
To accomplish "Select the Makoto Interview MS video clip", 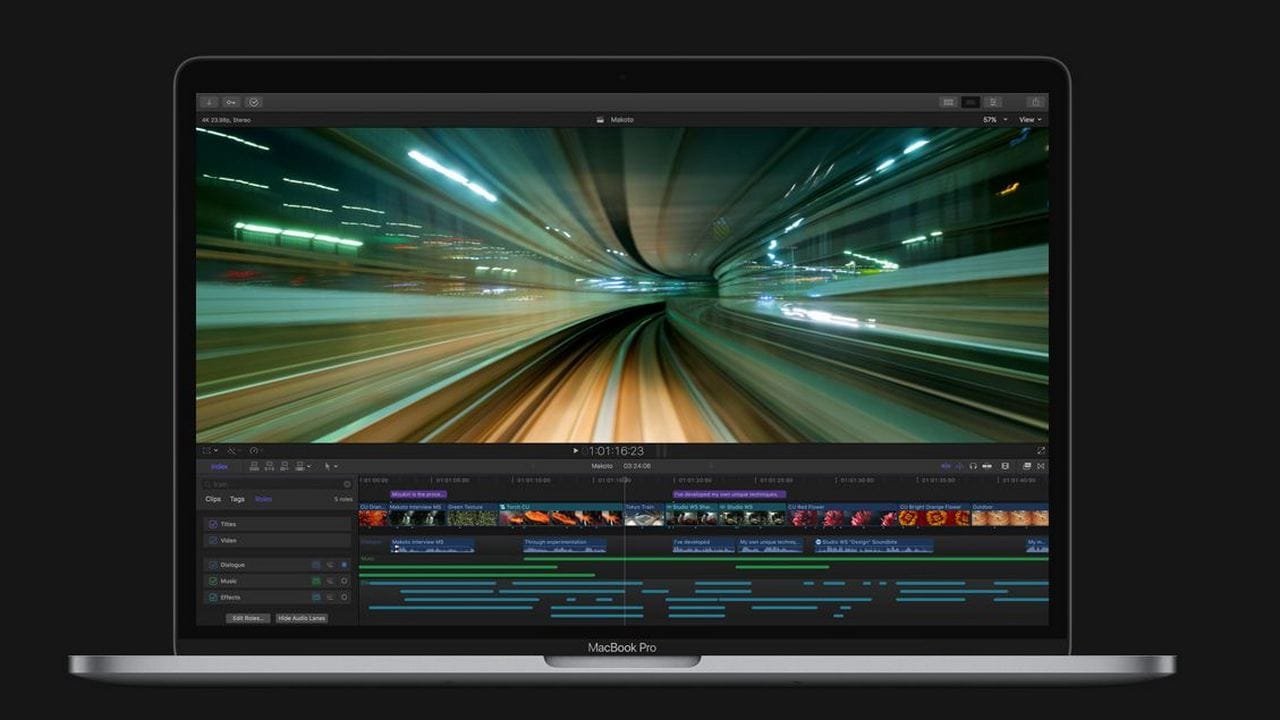I will click(416, 514).
